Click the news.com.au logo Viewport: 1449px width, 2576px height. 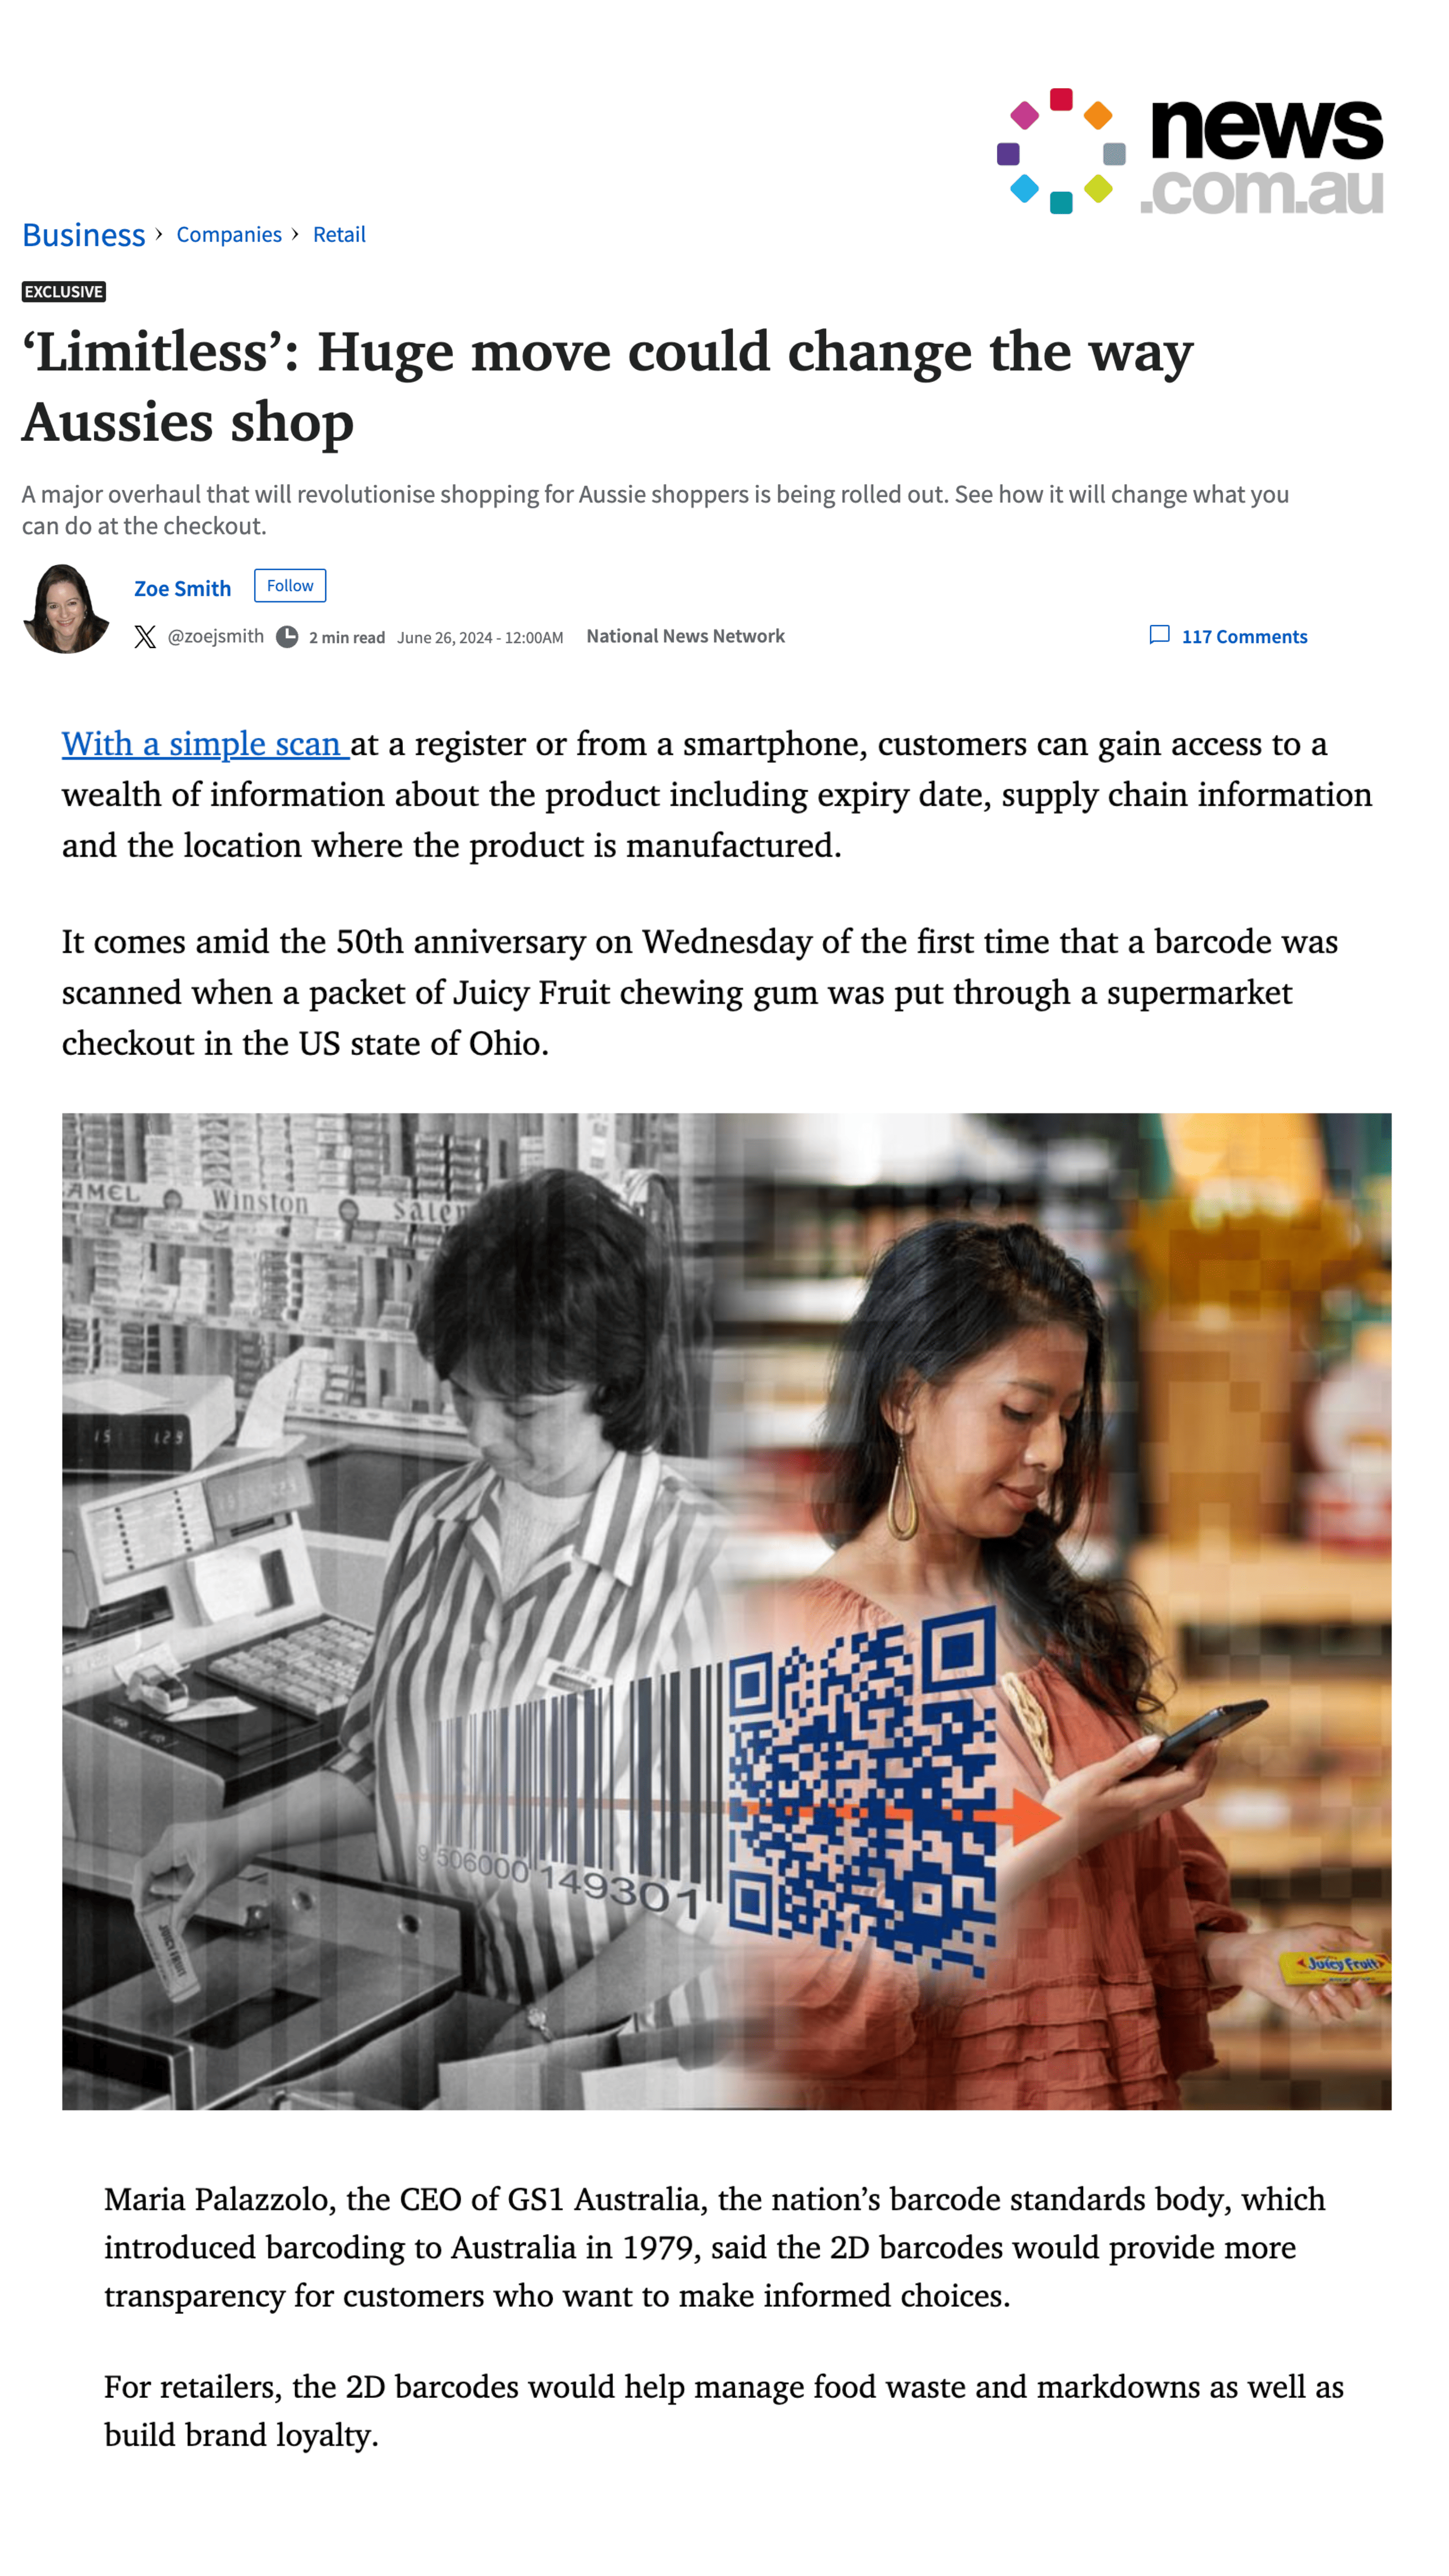coord(1189,151)
